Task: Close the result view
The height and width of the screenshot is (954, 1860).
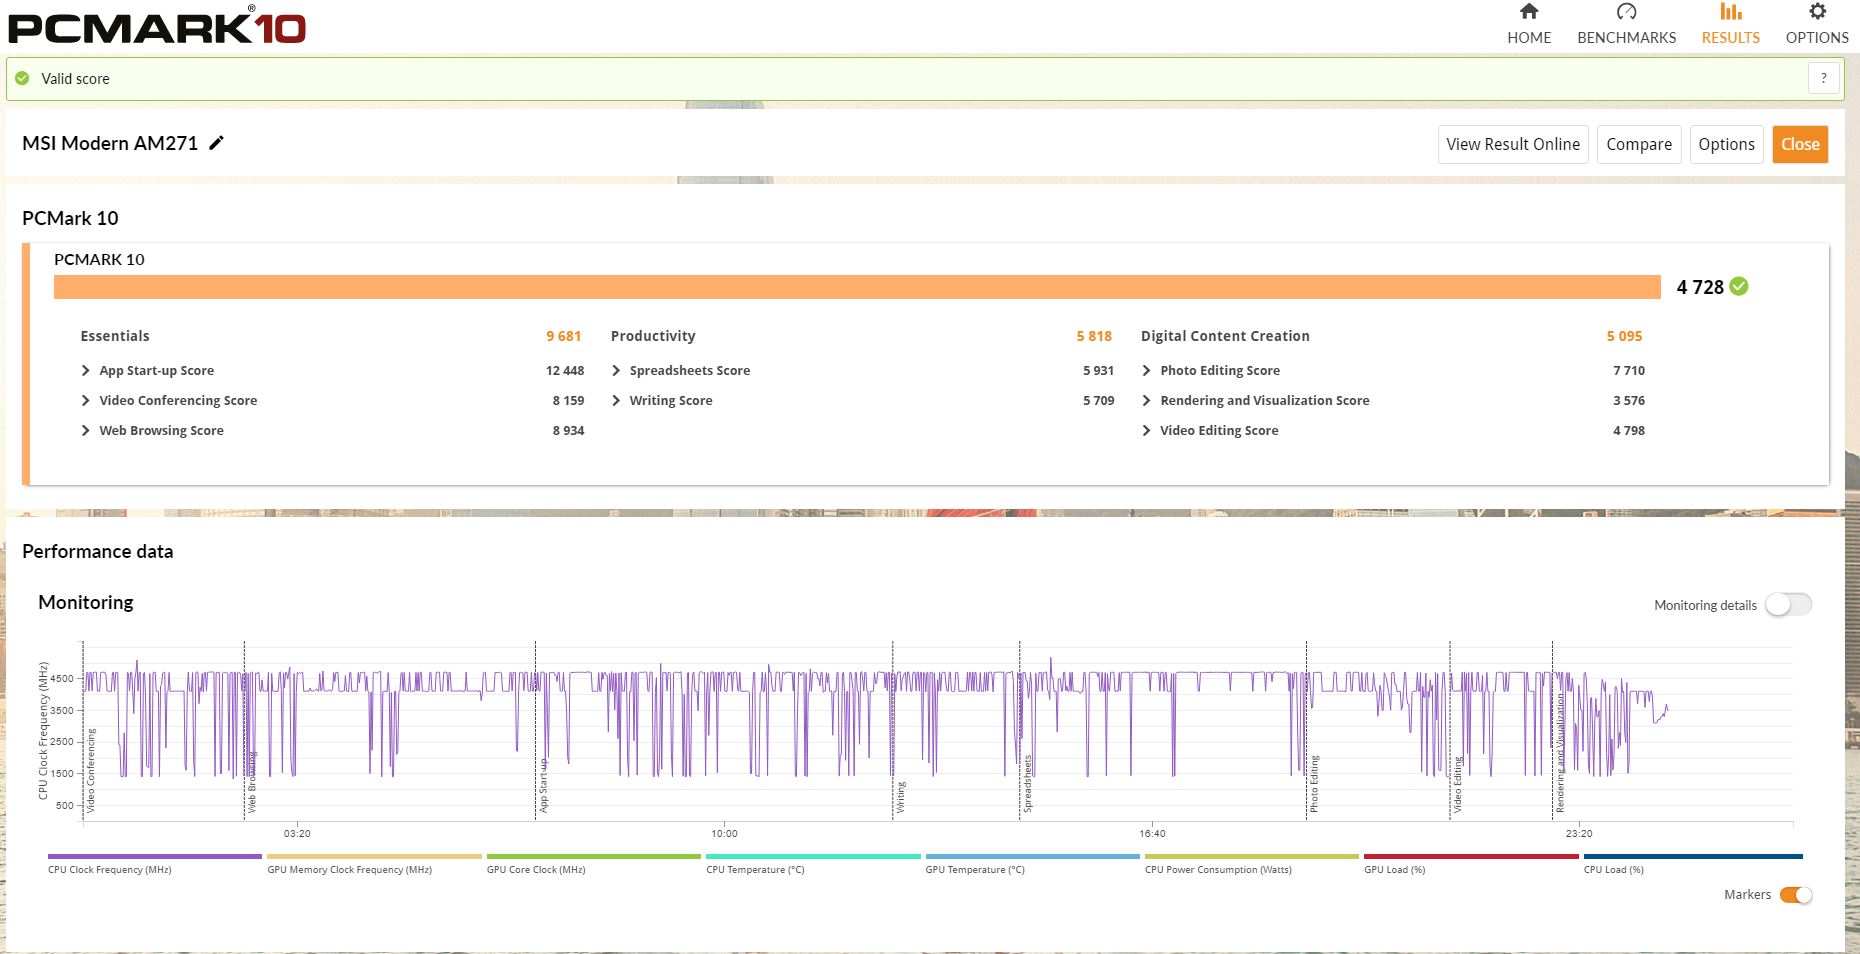Action: point(1800,144)
